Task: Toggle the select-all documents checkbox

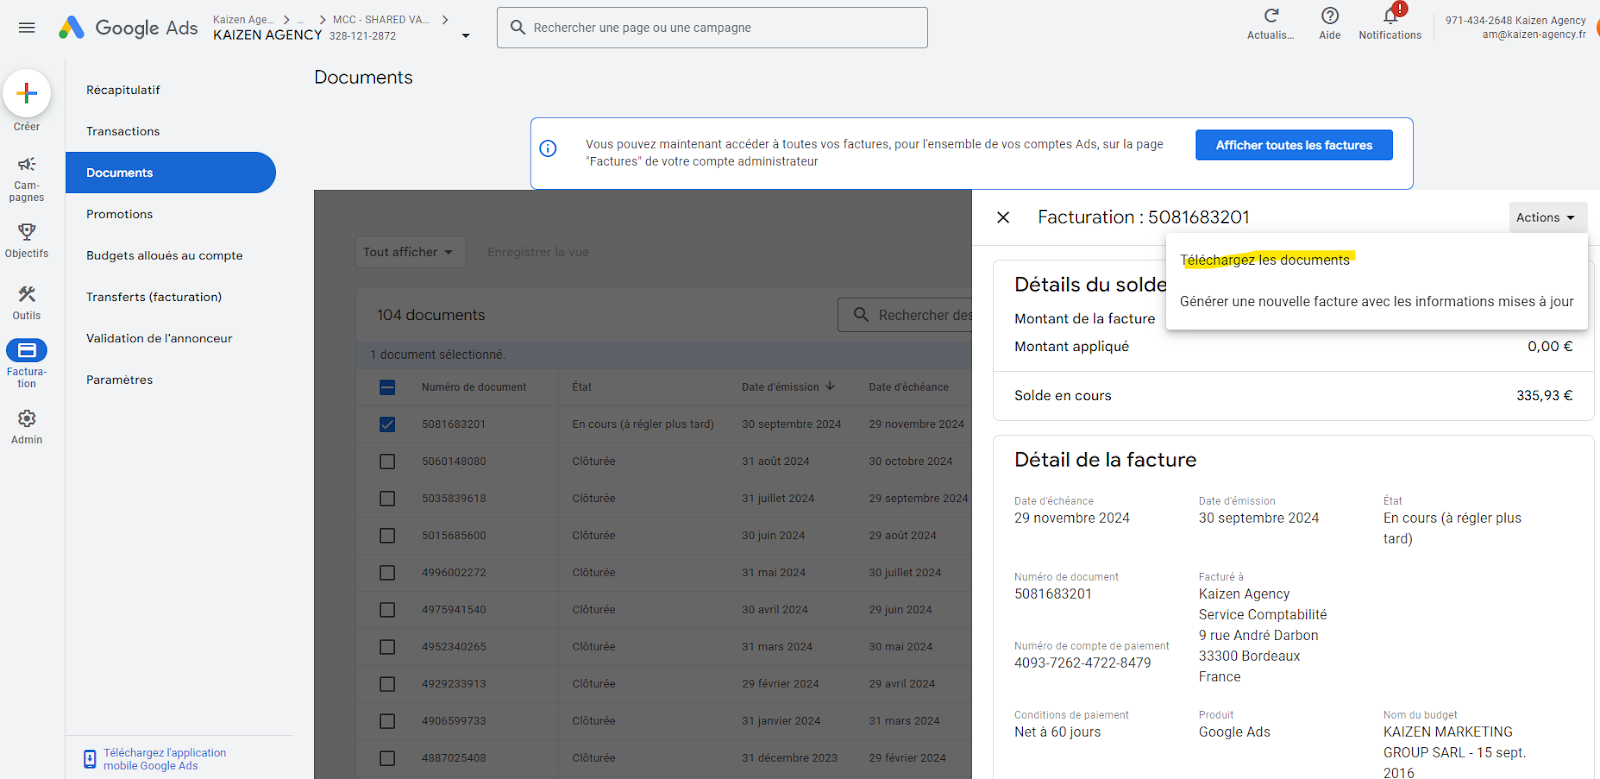Action: pos(388,387)
